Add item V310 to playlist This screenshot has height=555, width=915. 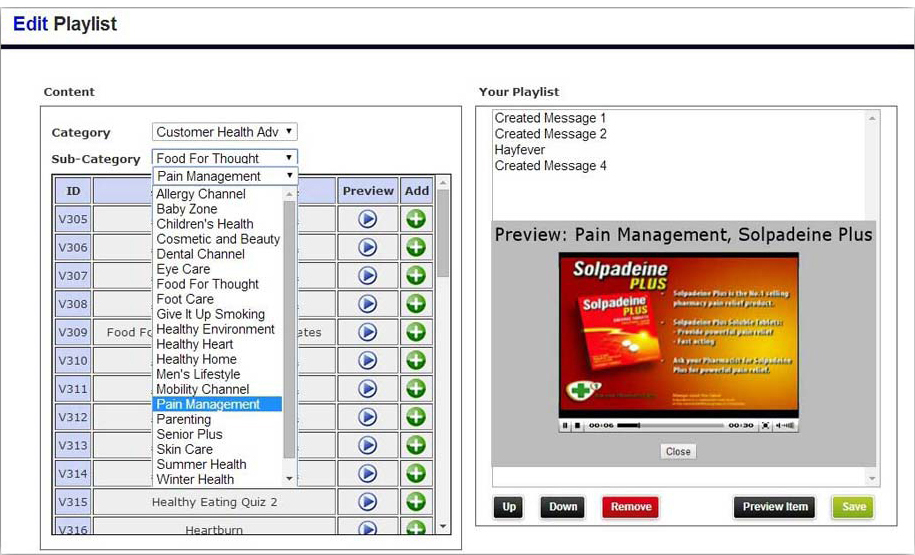pyautogui.click(x=415, y=360)
